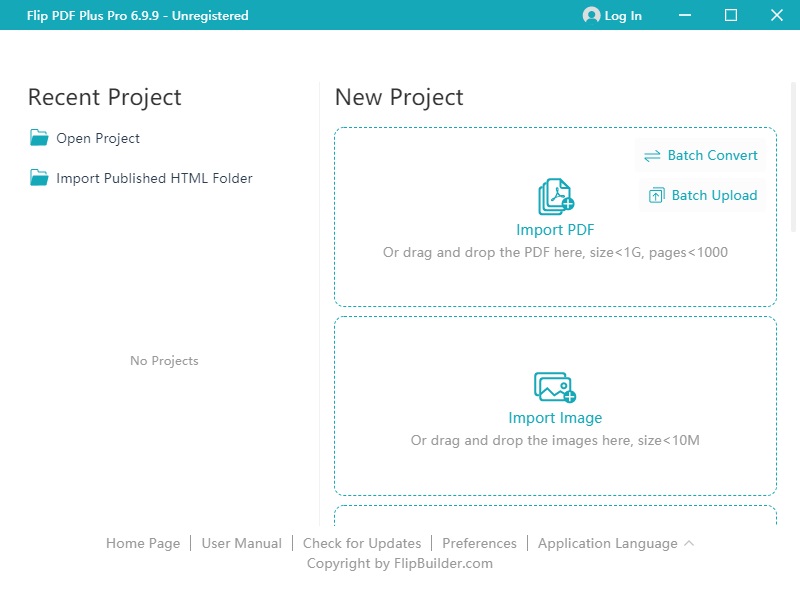Open Project from recent list

click(98, 138)
